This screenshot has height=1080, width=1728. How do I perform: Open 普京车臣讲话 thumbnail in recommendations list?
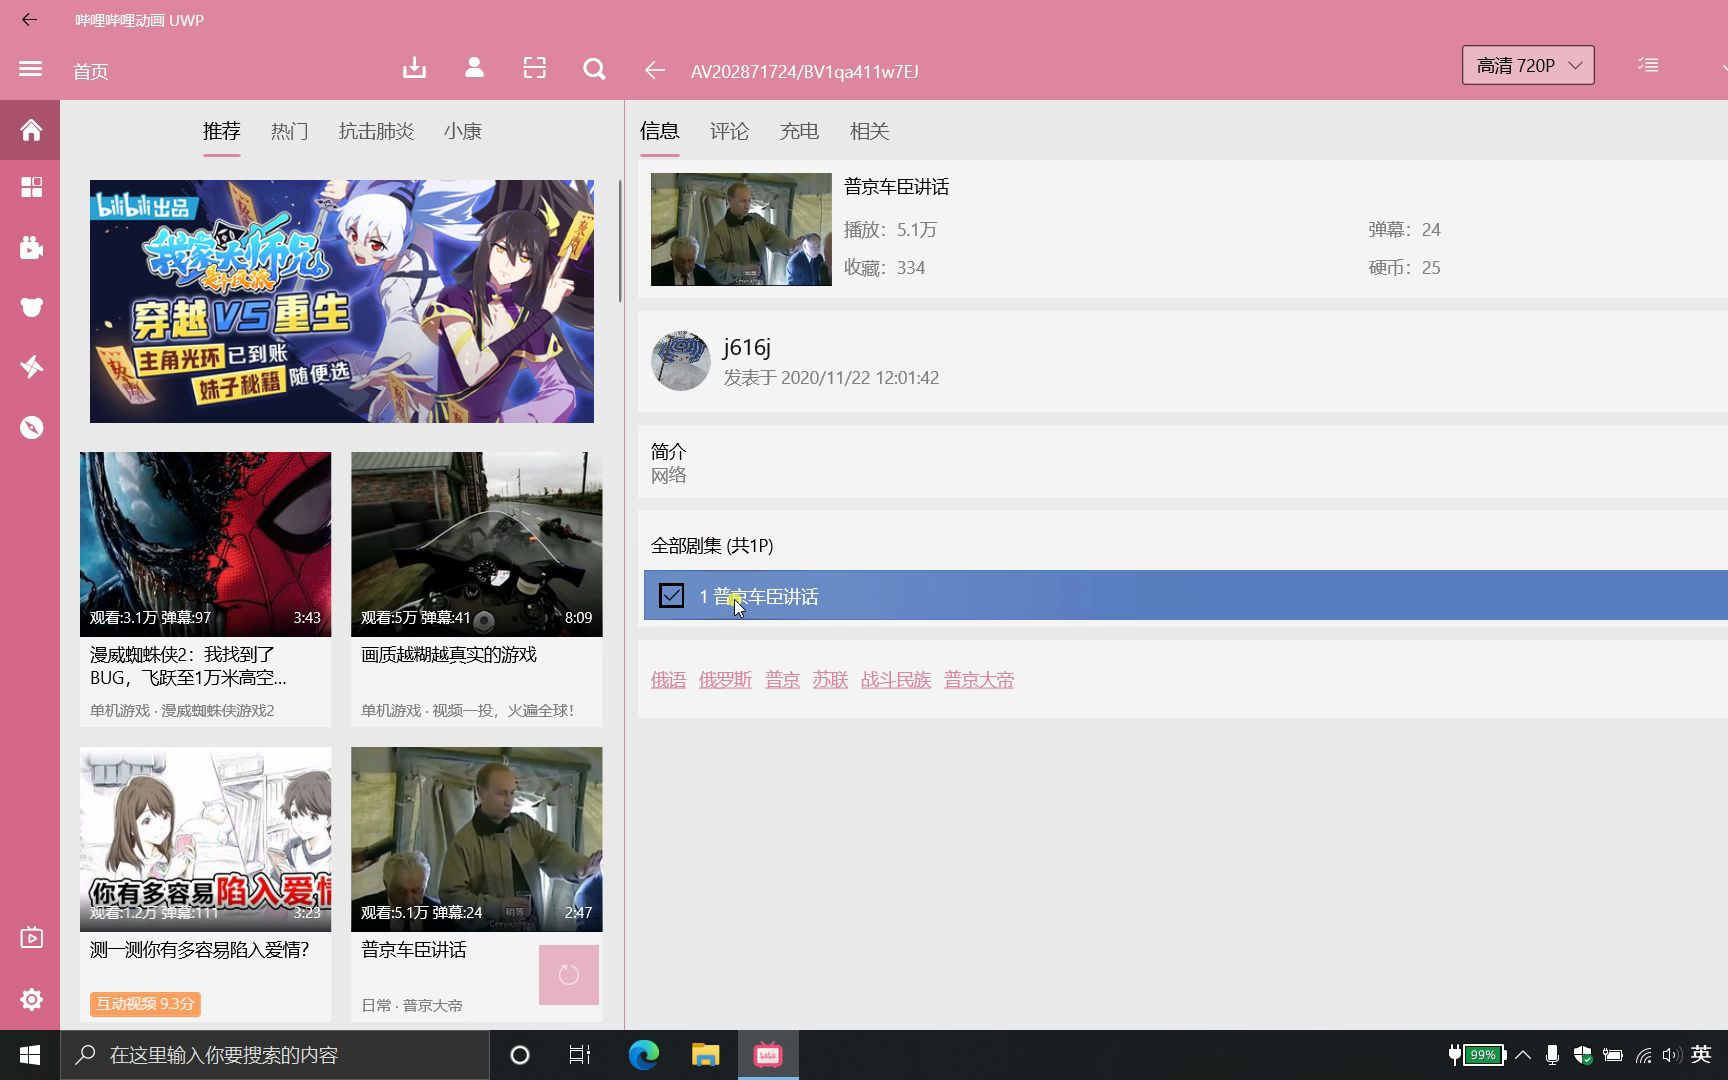477,839
